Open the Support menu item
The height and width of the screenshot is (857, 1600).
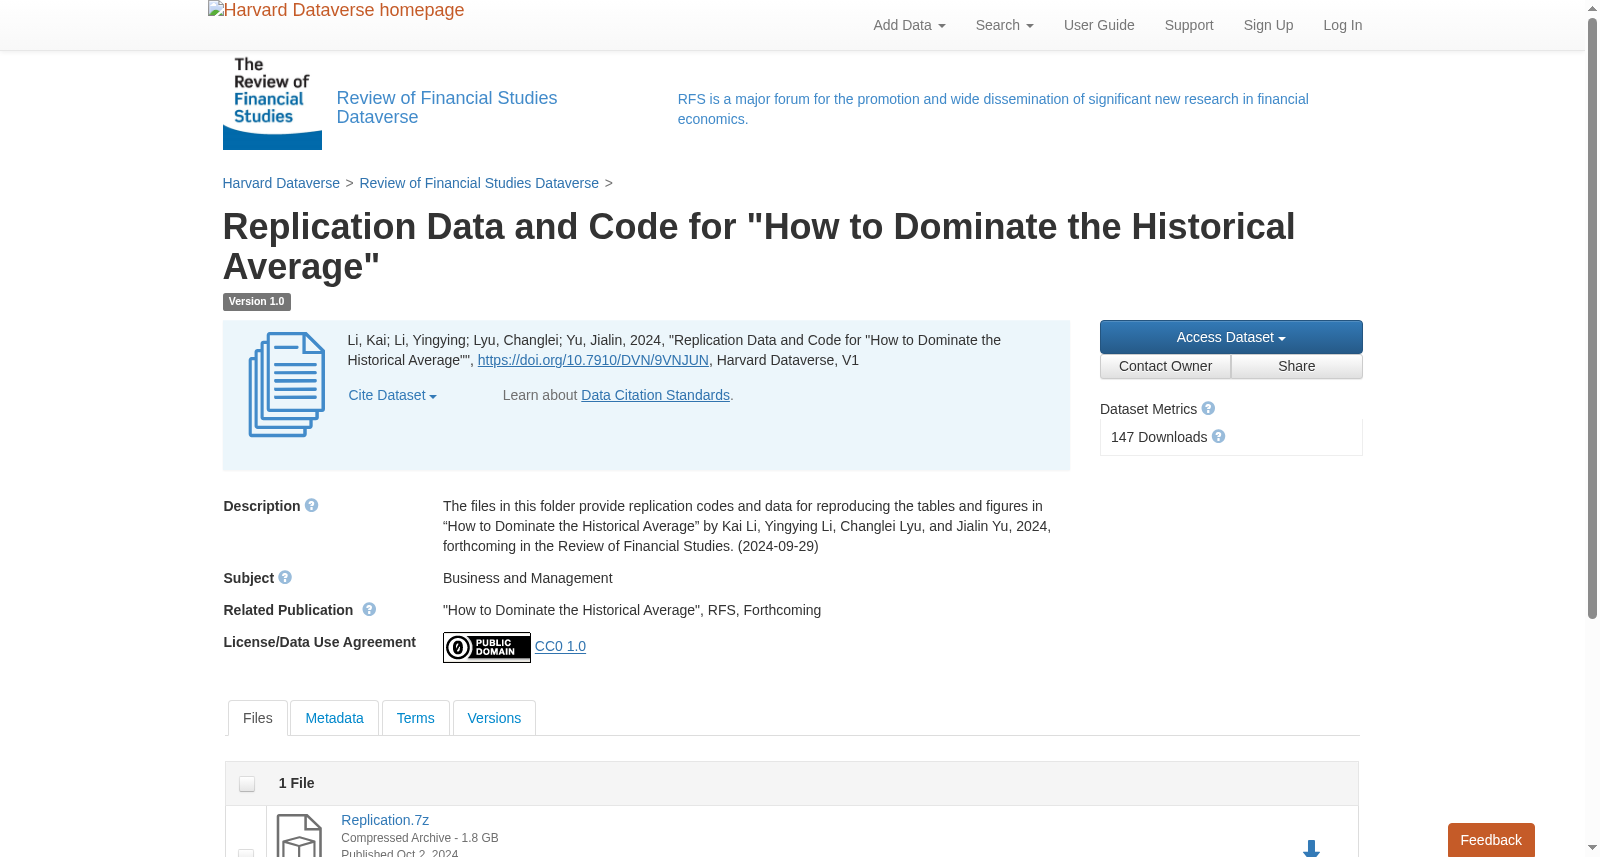pos(1189,25)
